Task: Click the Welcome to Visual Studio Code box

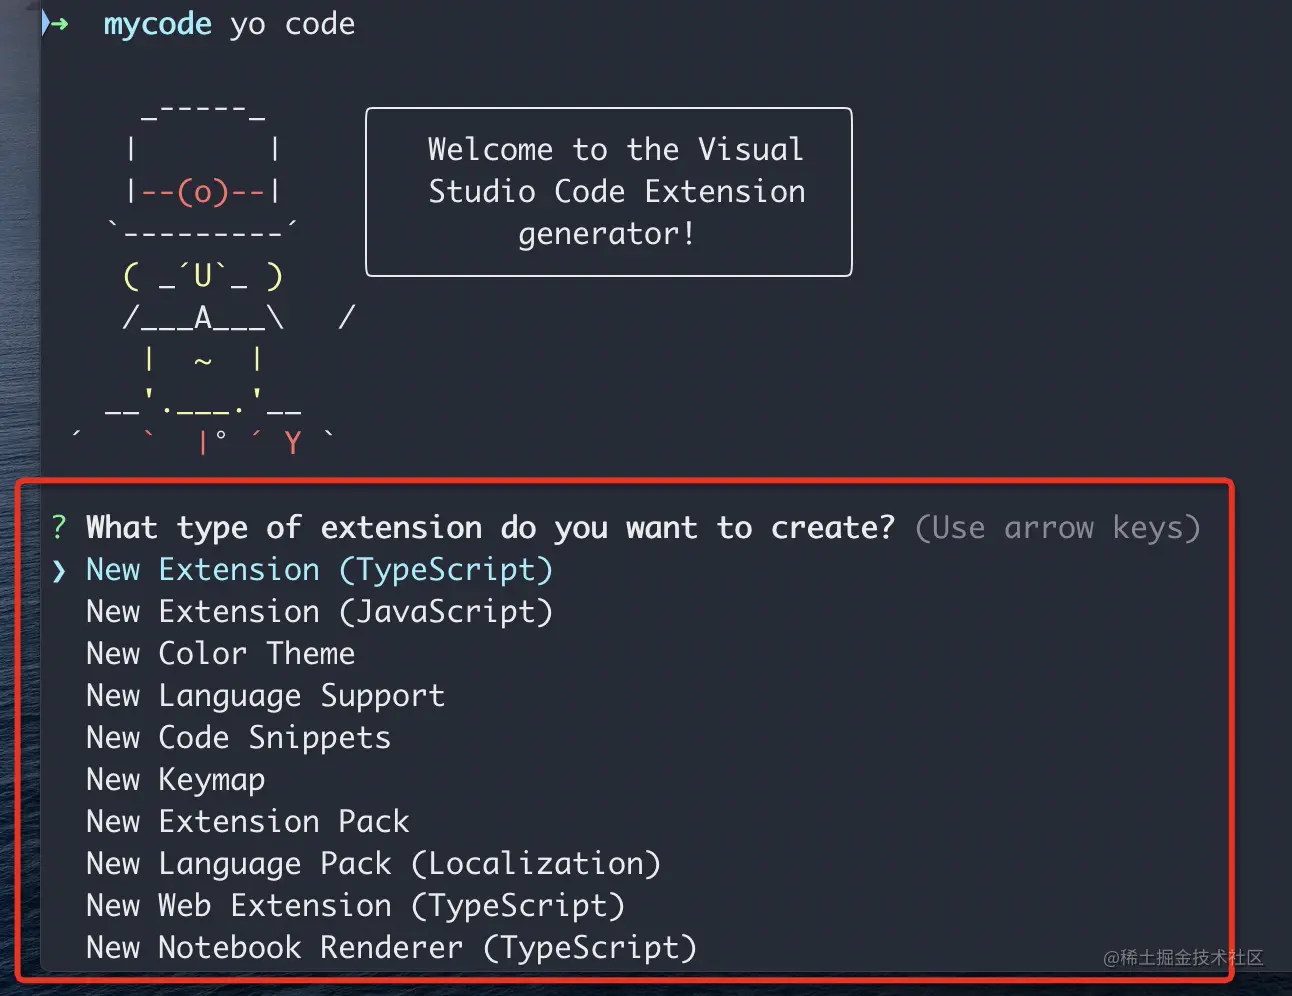Action: [609, 192]
